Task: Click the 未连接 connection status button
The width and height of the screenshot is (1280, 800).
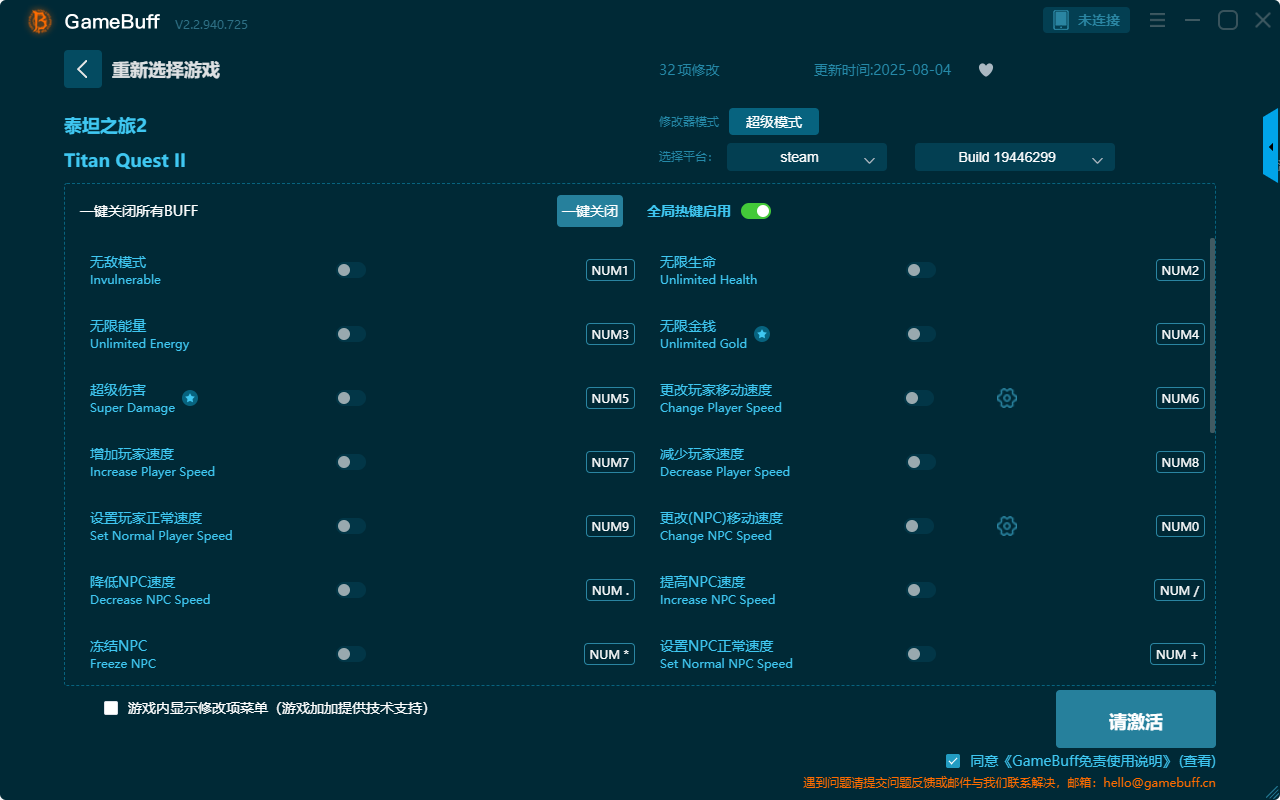Action: [1087, 20]
